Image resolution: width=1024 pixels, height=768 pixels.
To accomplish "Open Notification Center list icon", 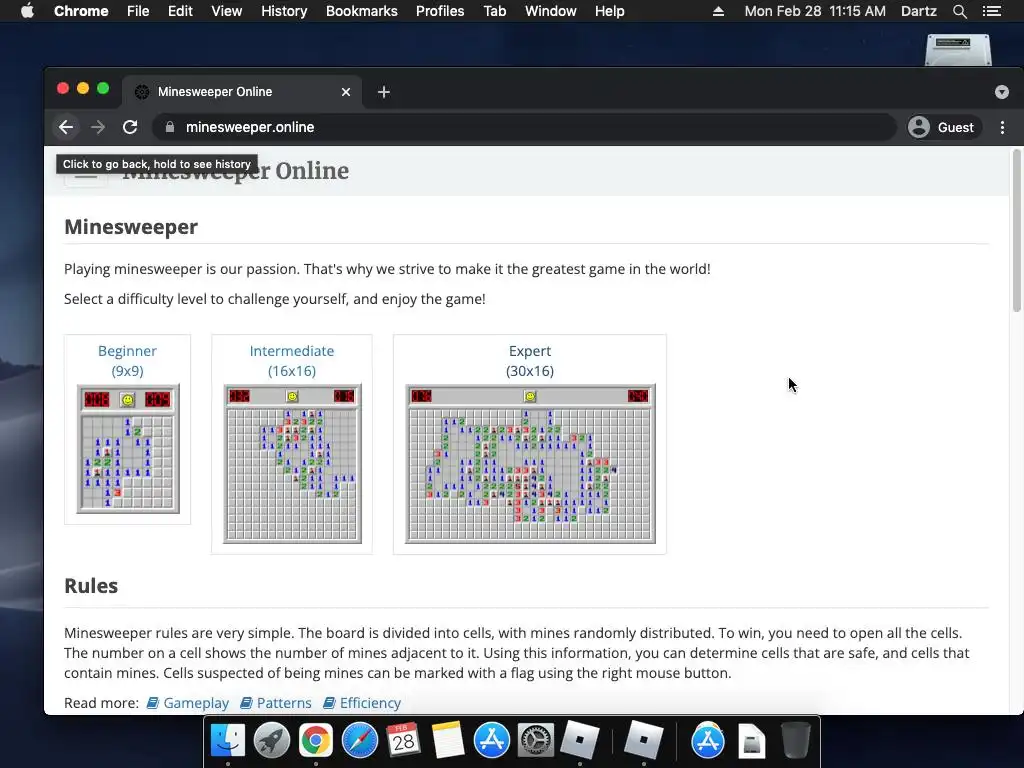I will (992, 11).
